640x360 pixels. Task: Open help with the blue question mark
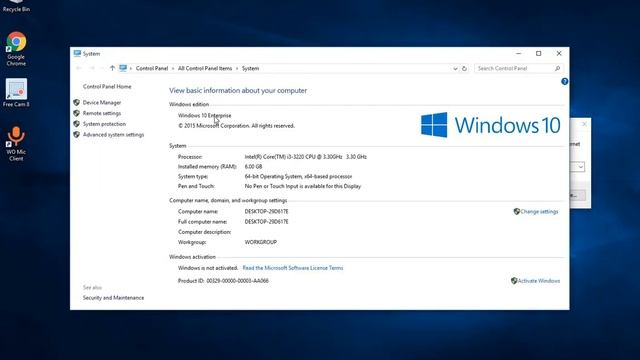pos(564,82)
